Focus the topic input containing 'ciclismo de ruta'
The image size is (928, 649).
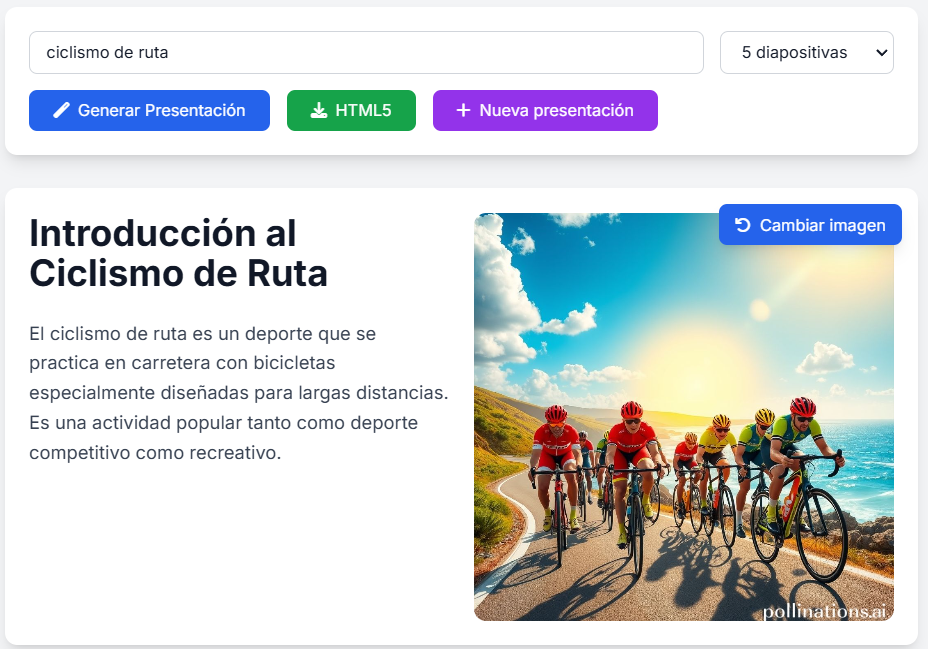pos(366,53)
